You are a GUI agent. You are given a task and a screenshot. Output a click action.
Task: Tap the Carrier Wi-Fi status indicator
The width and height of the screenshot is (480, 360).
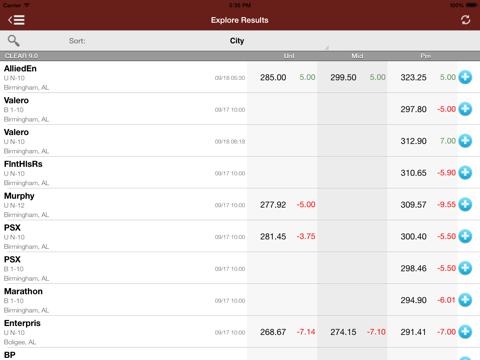16,5
